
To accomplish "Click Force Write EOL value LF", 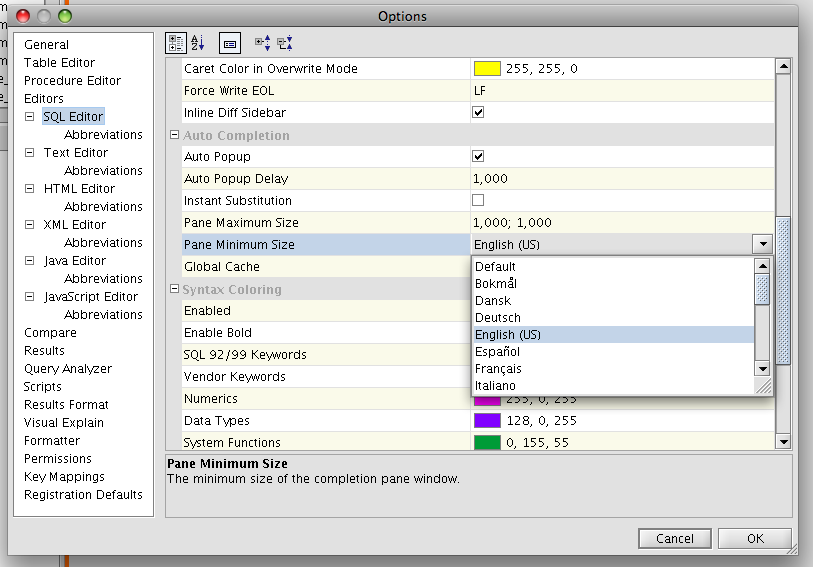I will coord(623,91).
